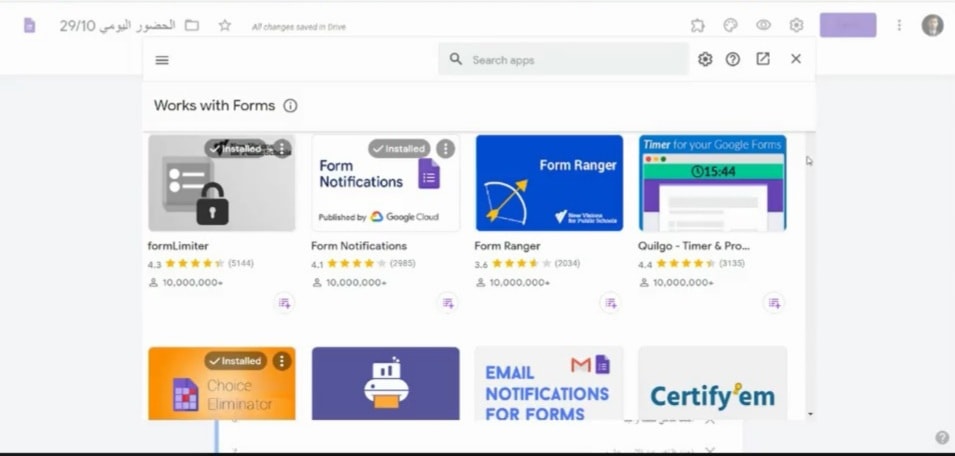
Task: Click the Form Notifications app name
Action: click(359, 246)
